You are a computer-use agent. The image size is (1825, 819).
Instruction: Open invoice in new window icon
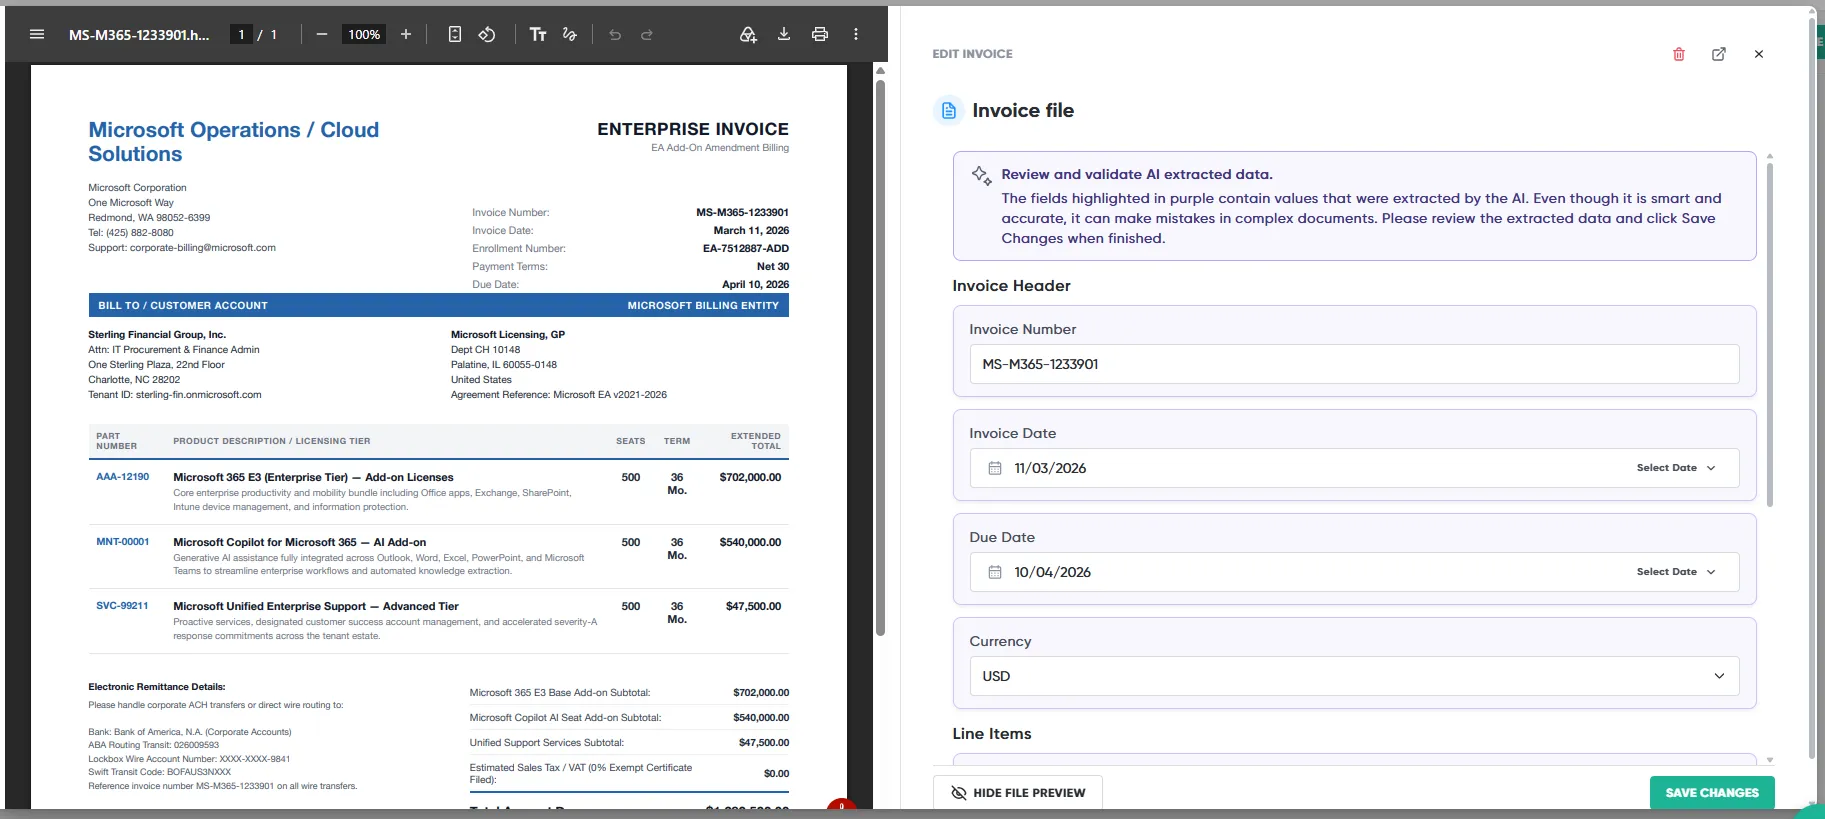tap(1719, 54)
